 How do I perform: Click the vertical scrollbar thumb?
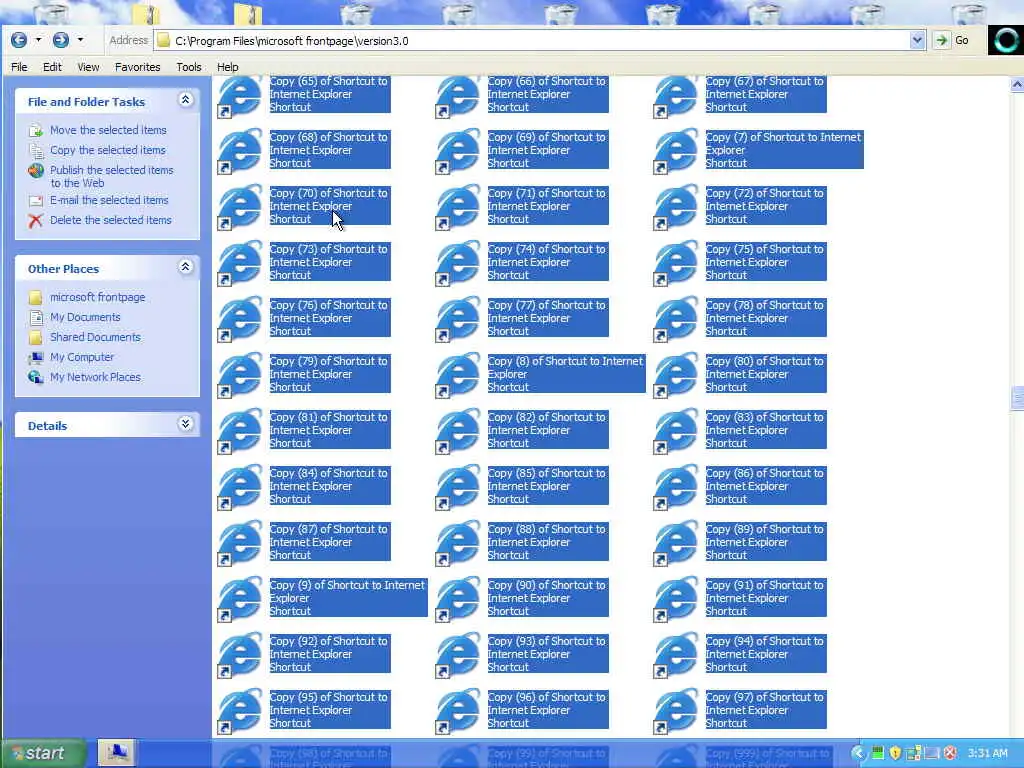tap(1017, 398)
